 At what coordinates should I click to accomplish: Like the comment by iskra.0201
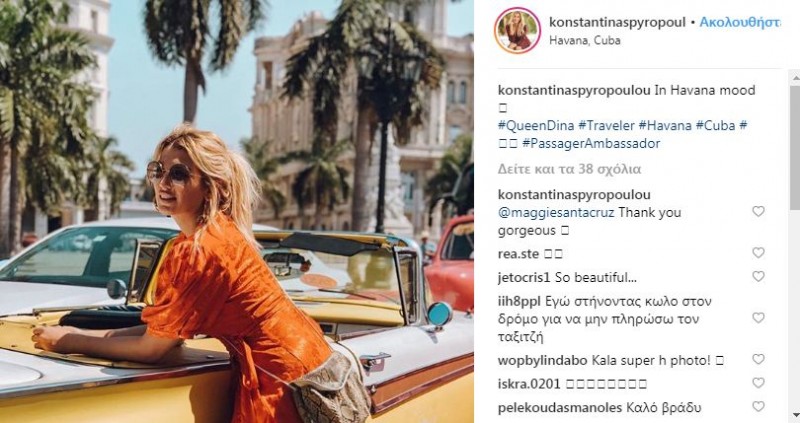[758, 383]
